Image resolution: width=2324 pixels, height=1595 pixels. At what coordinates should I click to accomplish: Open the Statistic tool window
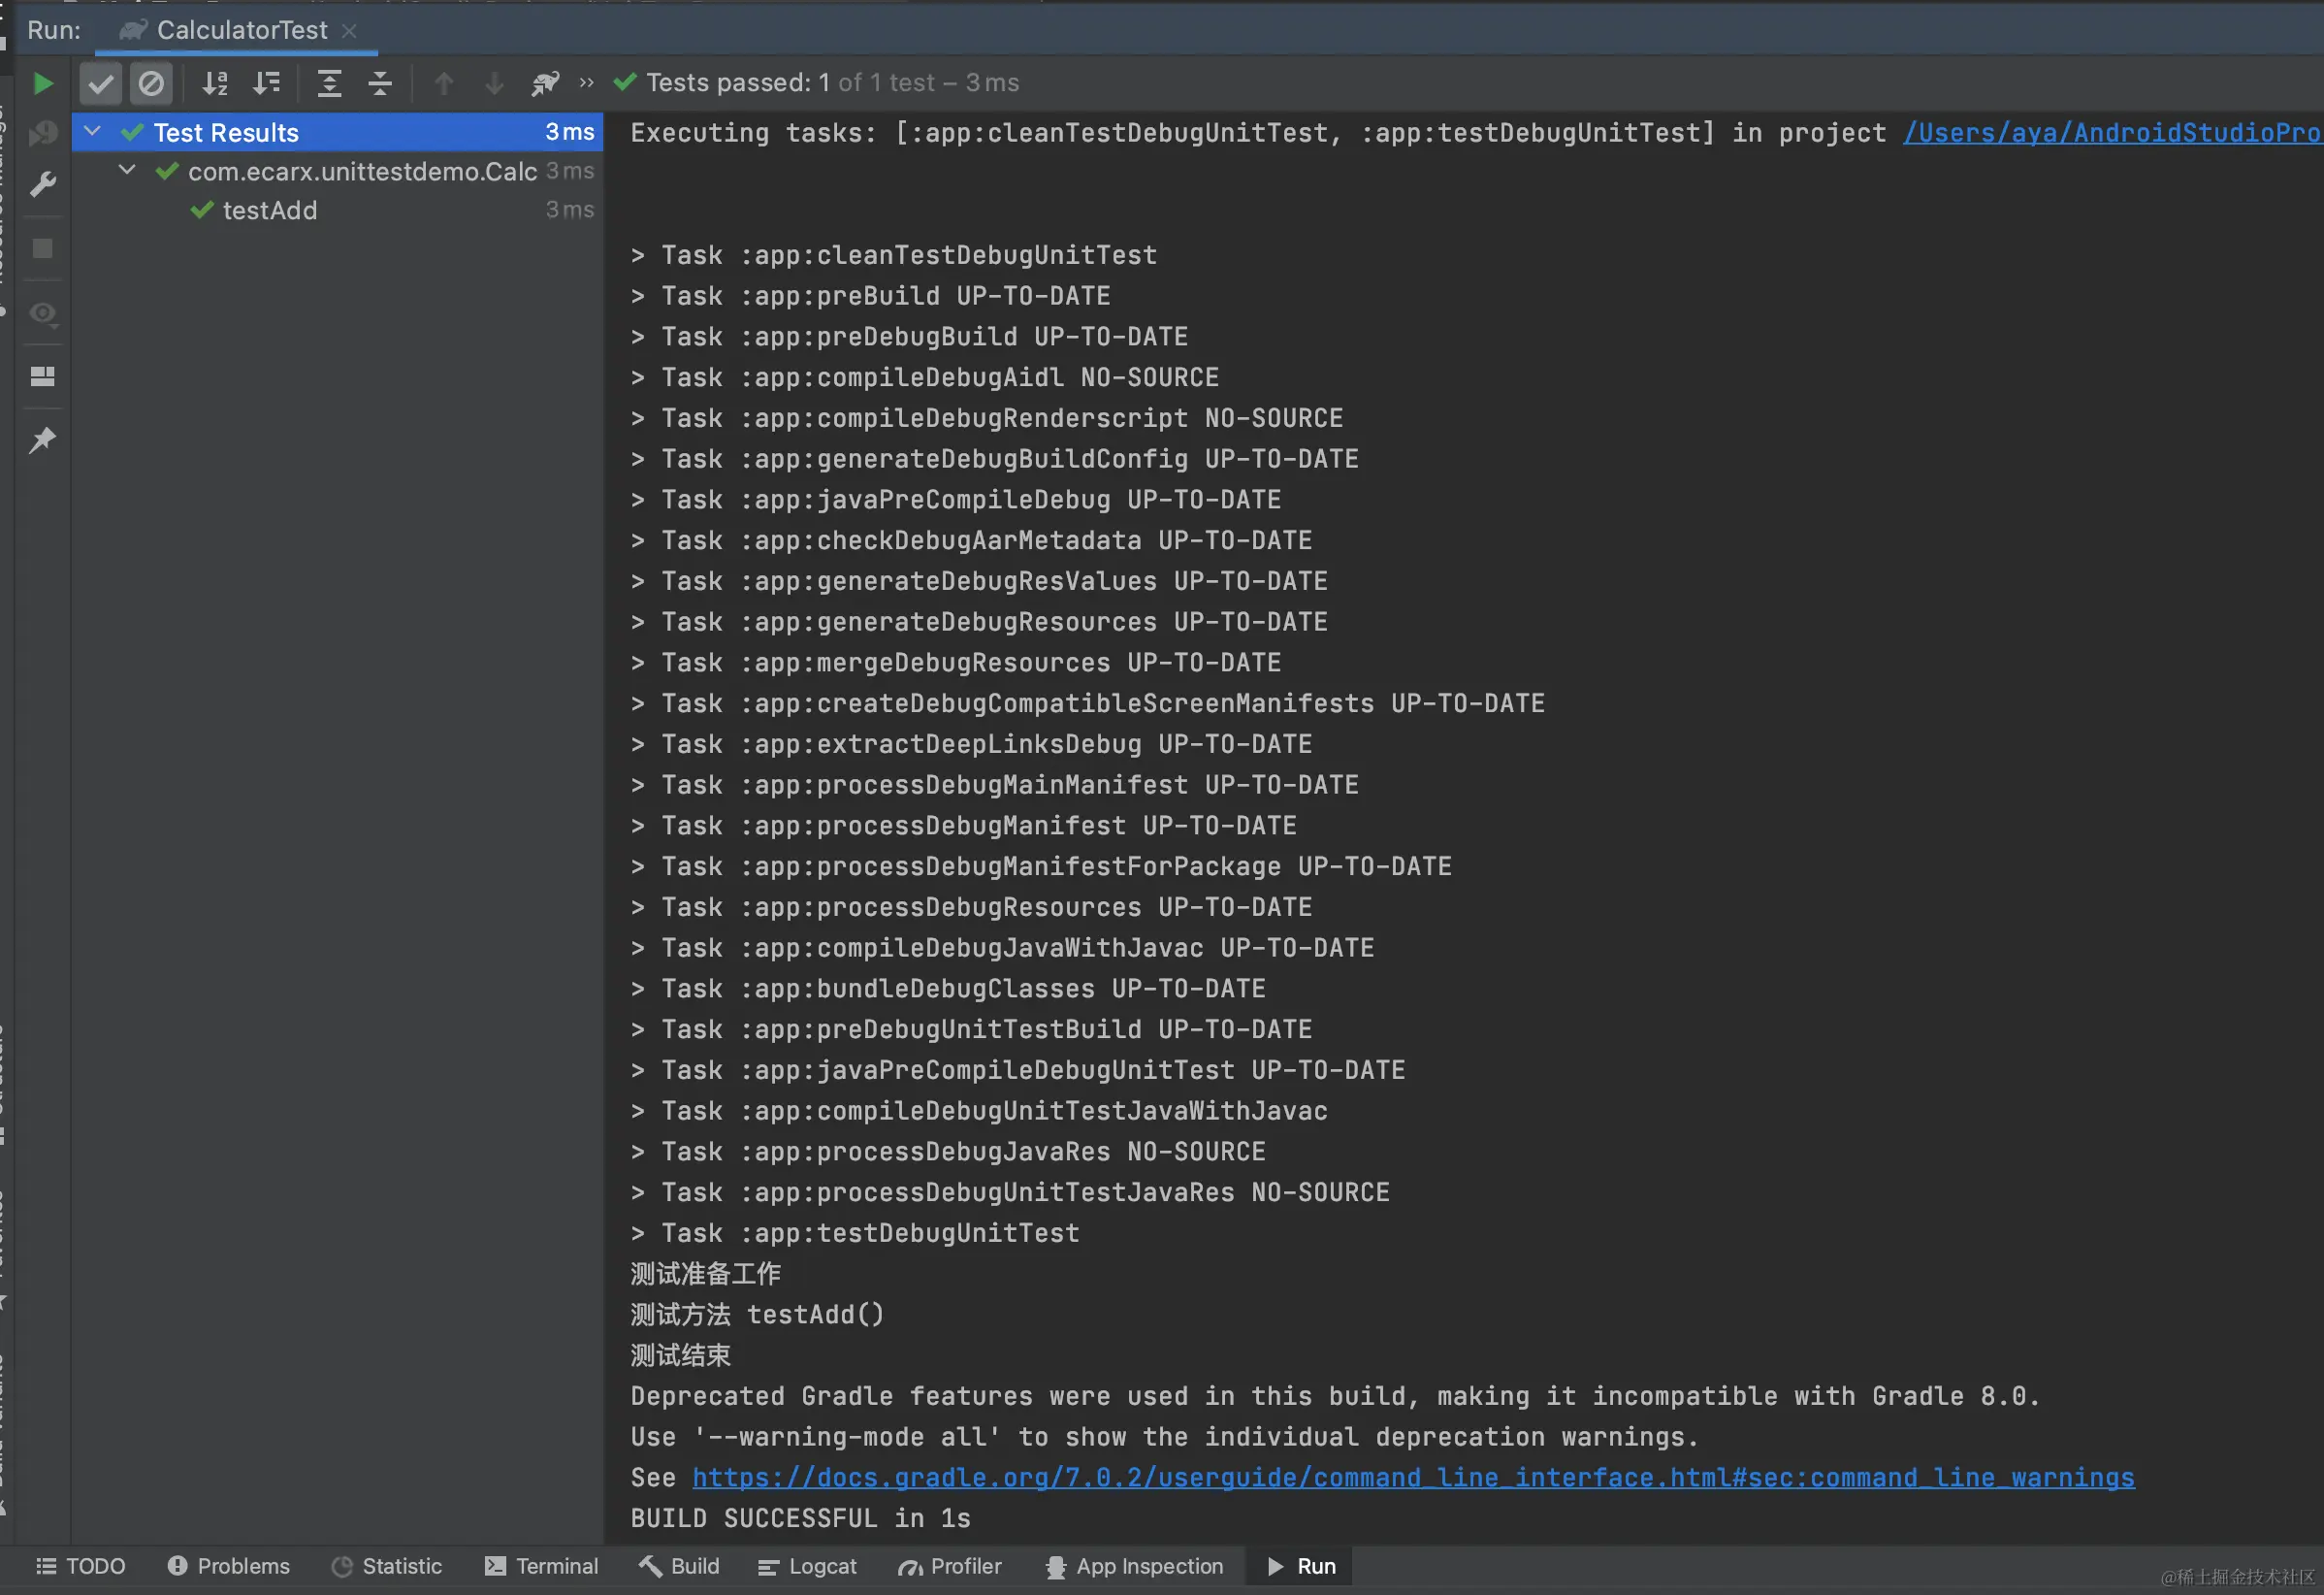[387, 1566]
